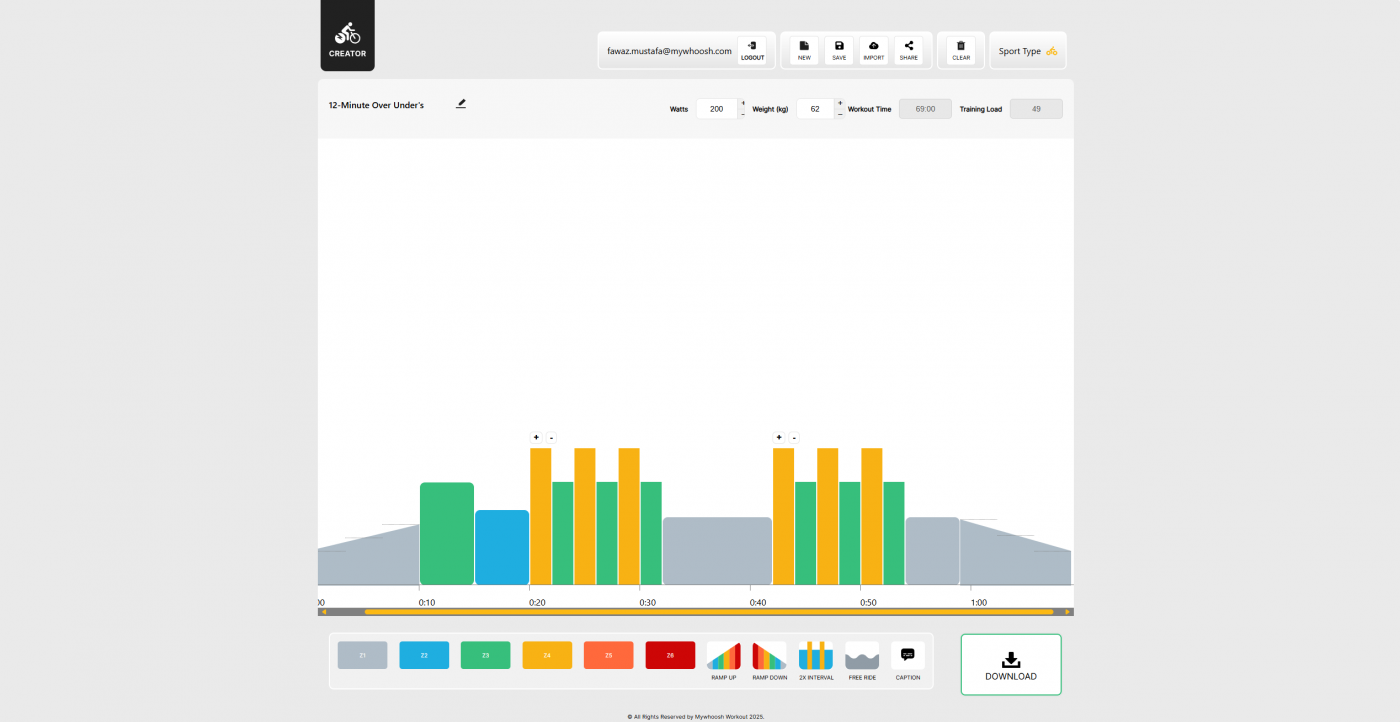Log out of fawaz.mustafa@mywhoosh.com

pos(752,49)
